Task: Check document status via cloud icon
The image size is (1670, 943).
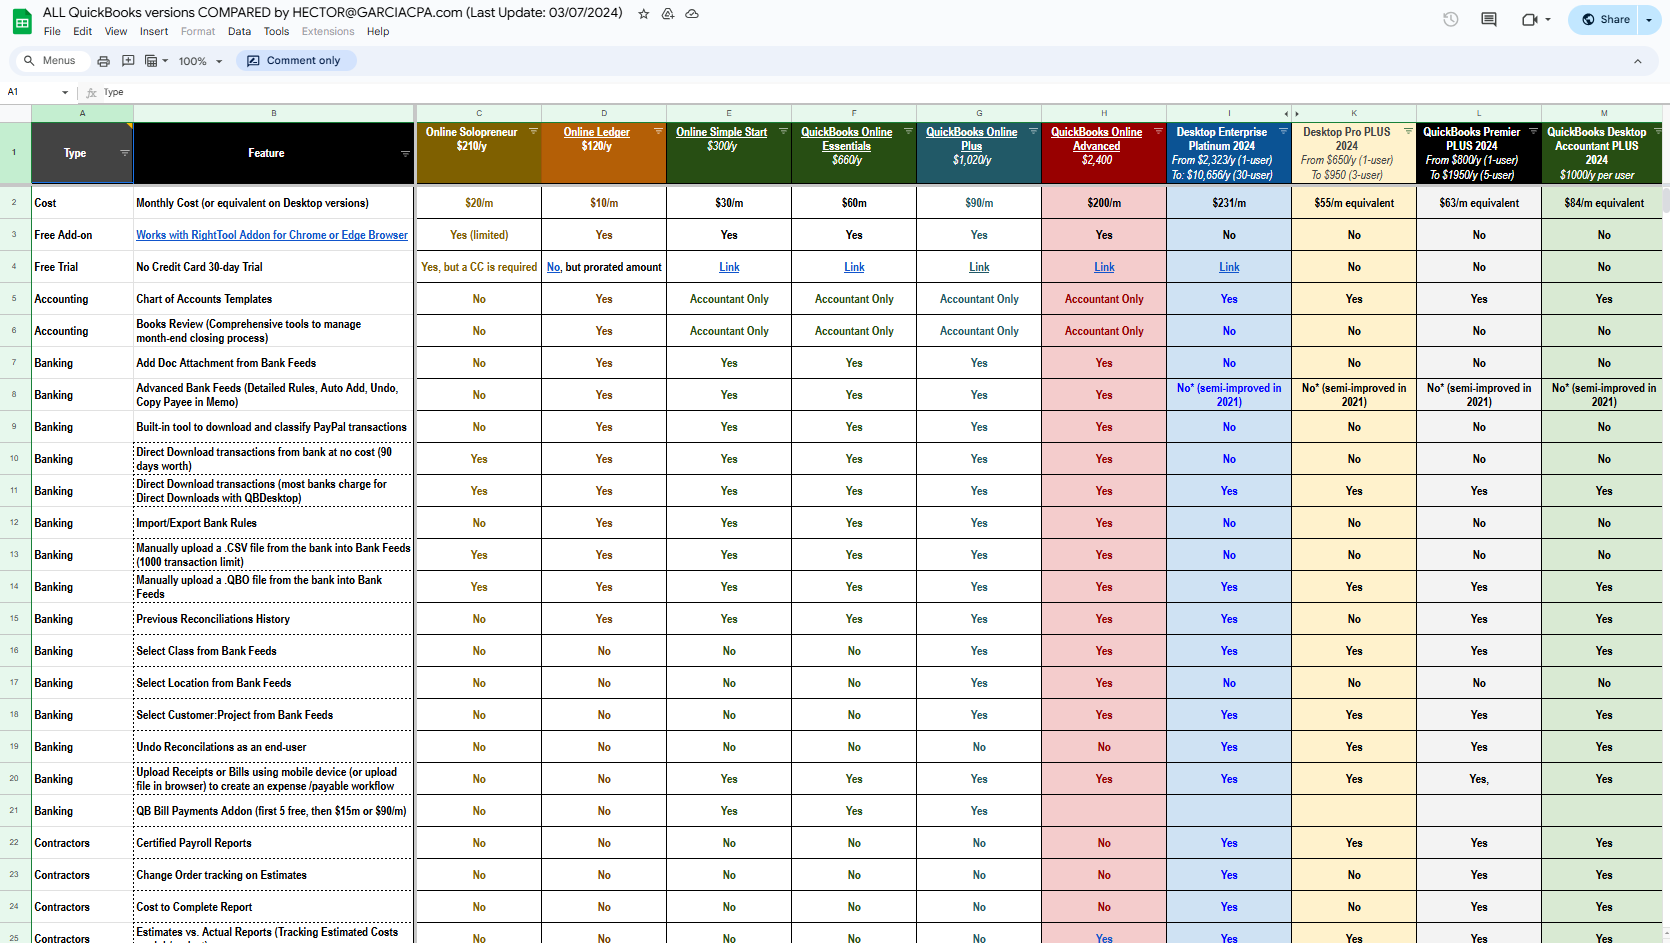Action: pos(692,13)
